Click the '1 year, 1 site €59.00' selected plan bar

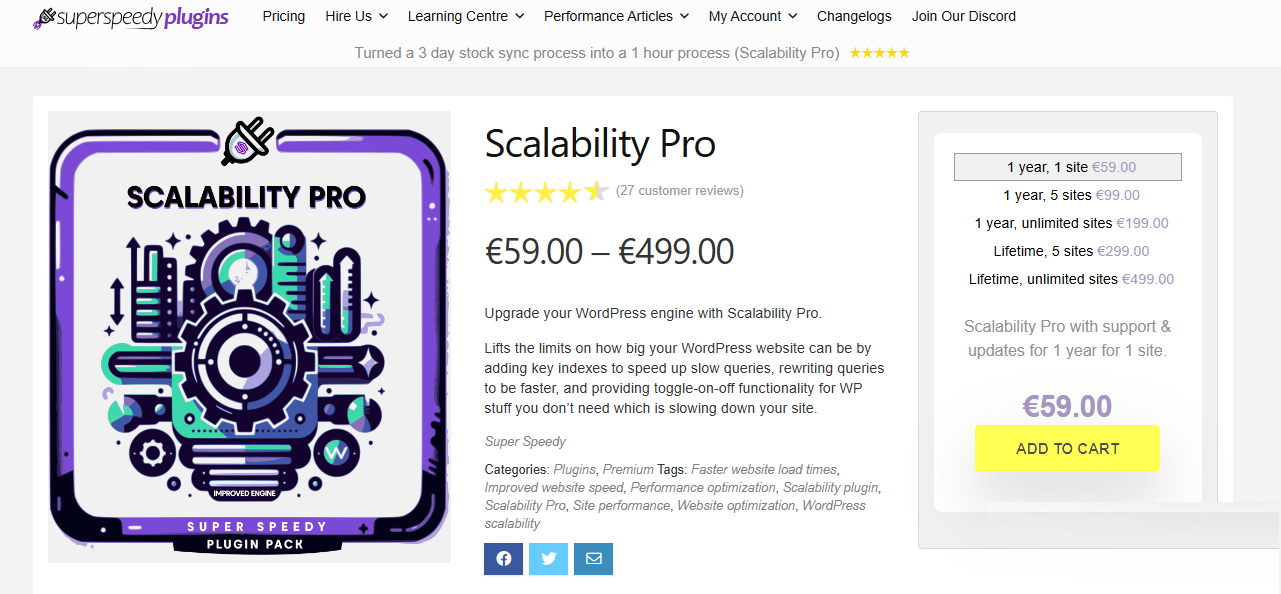[x=1067, y=166]
